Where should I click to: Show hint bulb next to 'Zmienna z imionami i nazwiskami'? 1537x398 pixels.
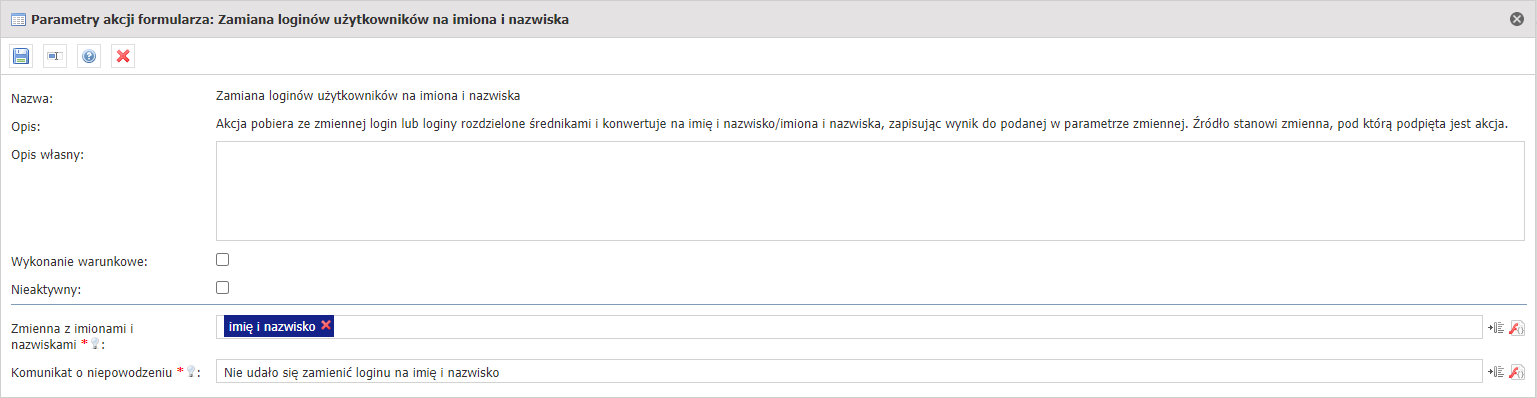pos(95,344)
